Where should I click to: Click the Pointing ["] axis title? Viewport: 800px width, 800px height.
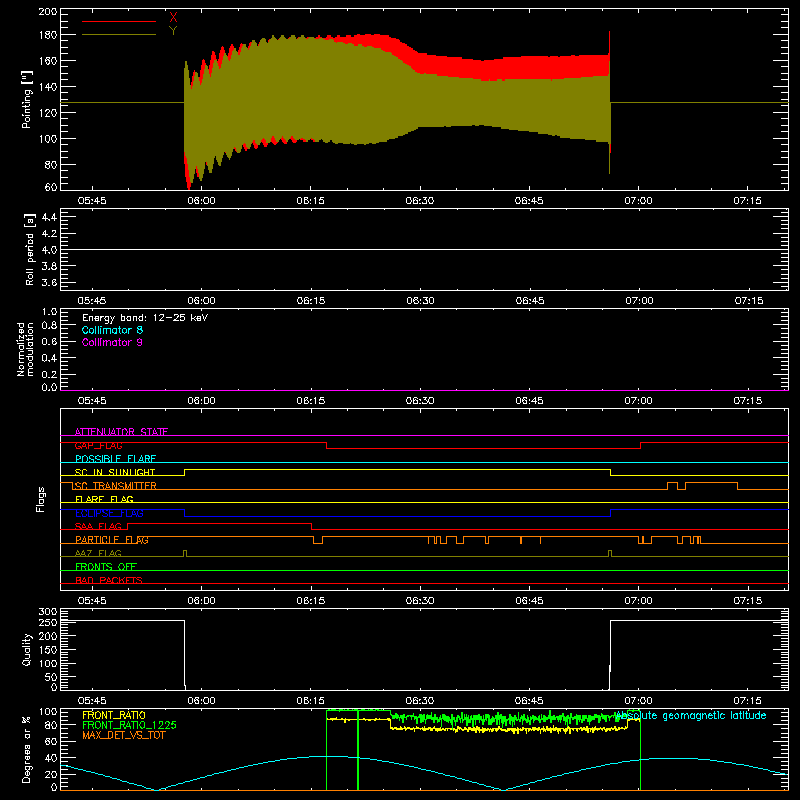click(x=27, y=99)
